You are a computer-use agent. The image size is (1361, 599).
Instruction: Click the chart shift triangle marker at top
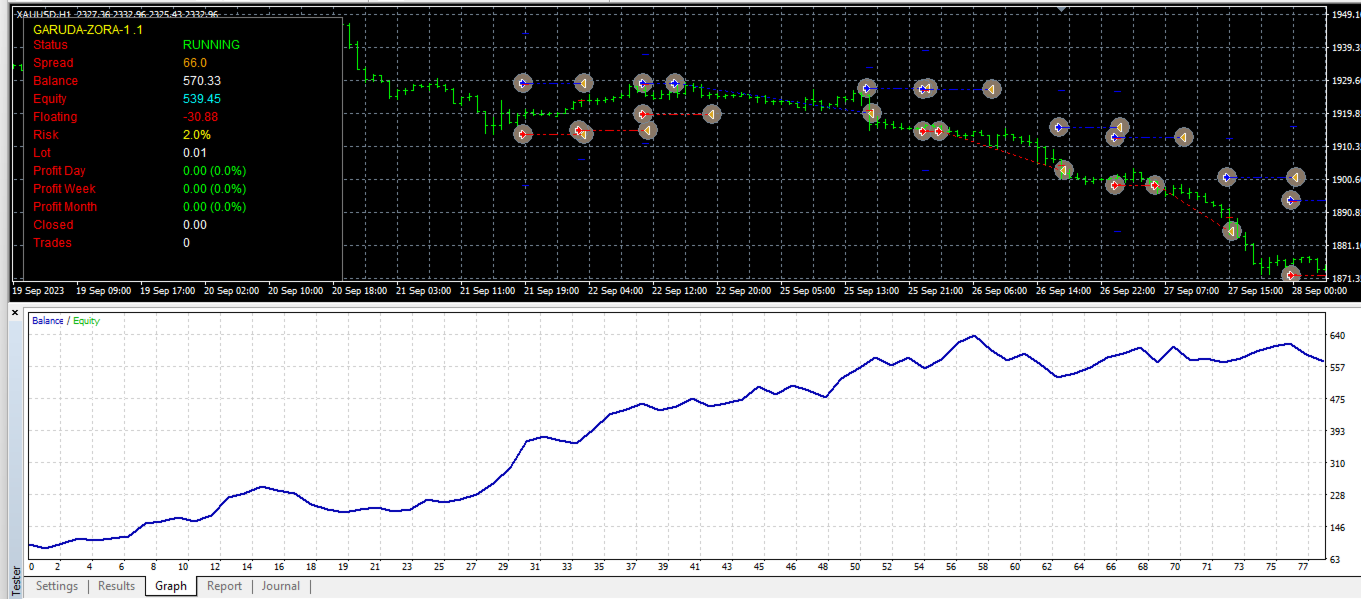click(x=1062, y=9)
